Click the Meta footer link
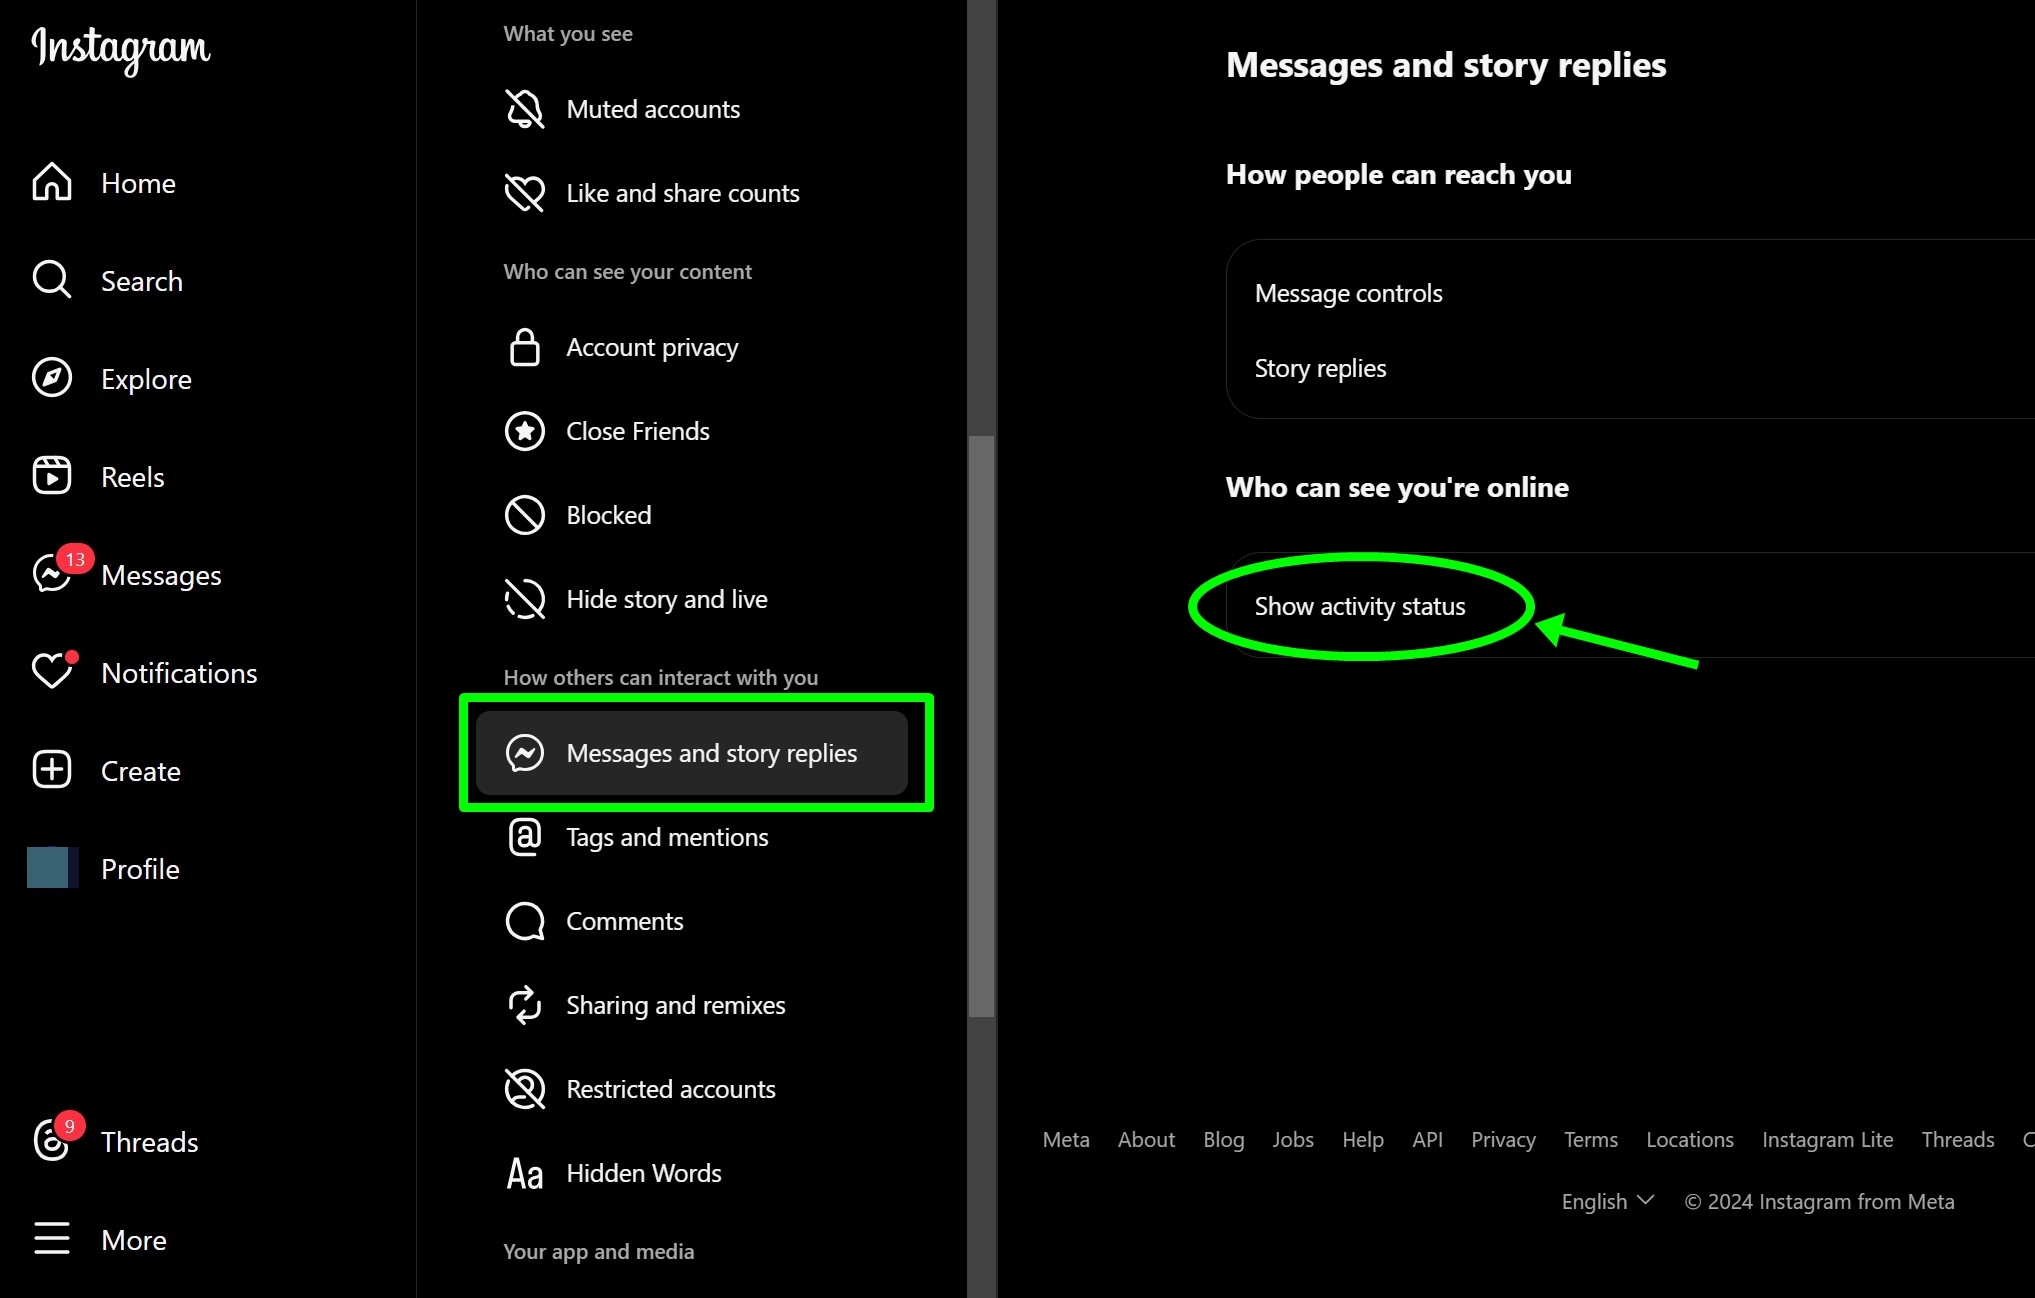The image size is (2035, 1298). tap(1066, 1140)
